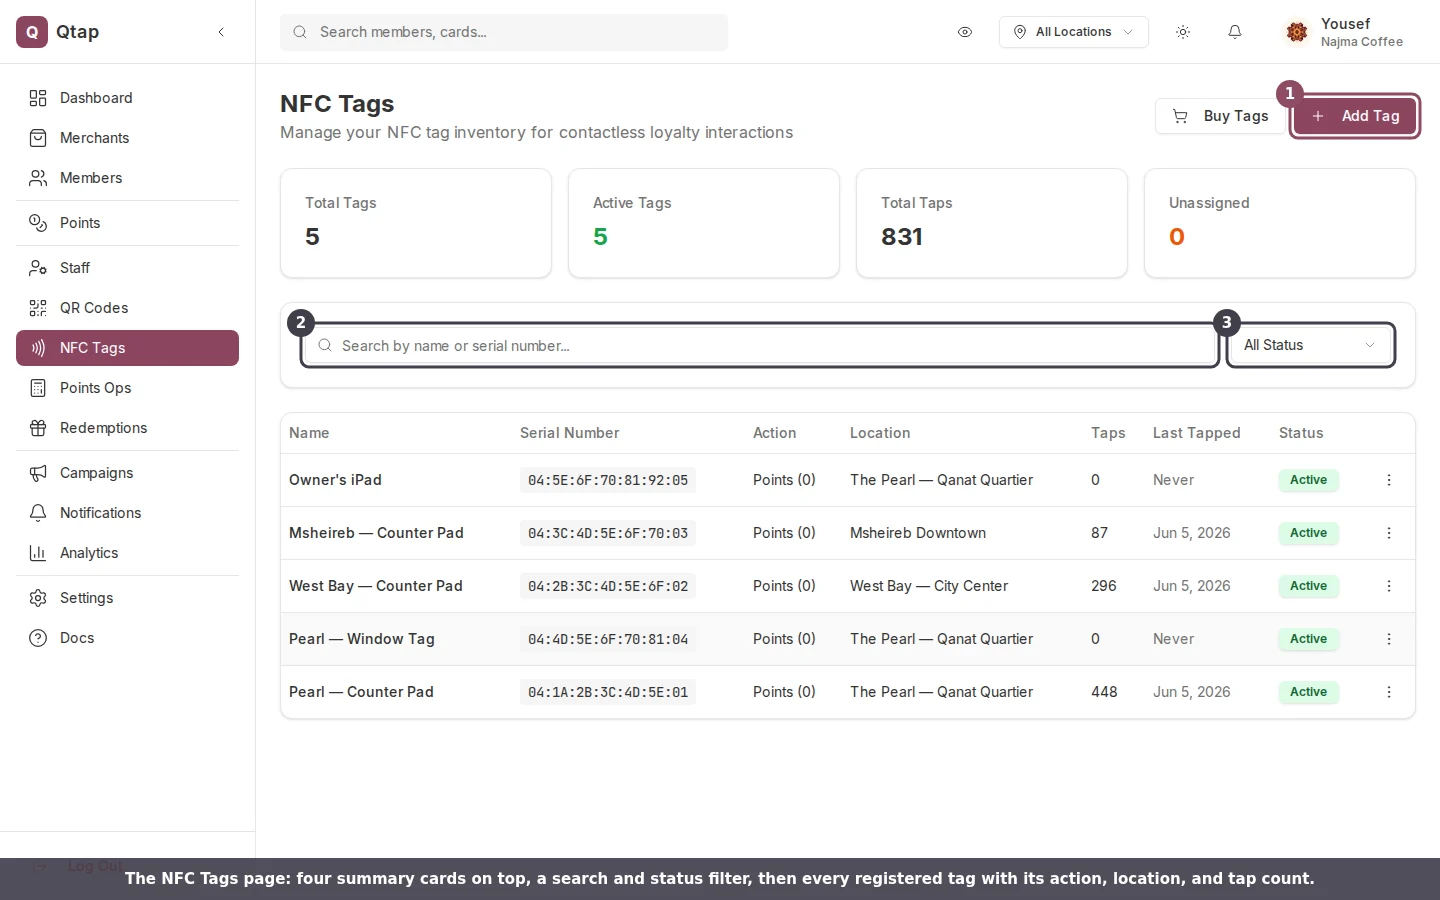Open notifications via the header bell icon

[1235, 32]
